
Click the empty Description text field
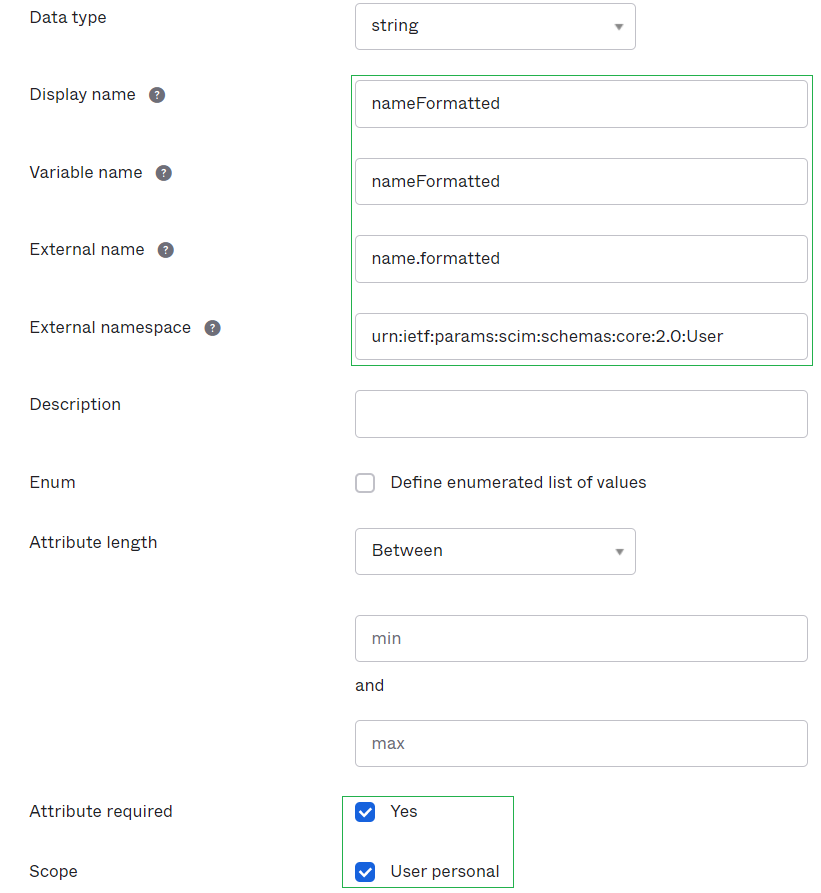click(x=580, y=414)
